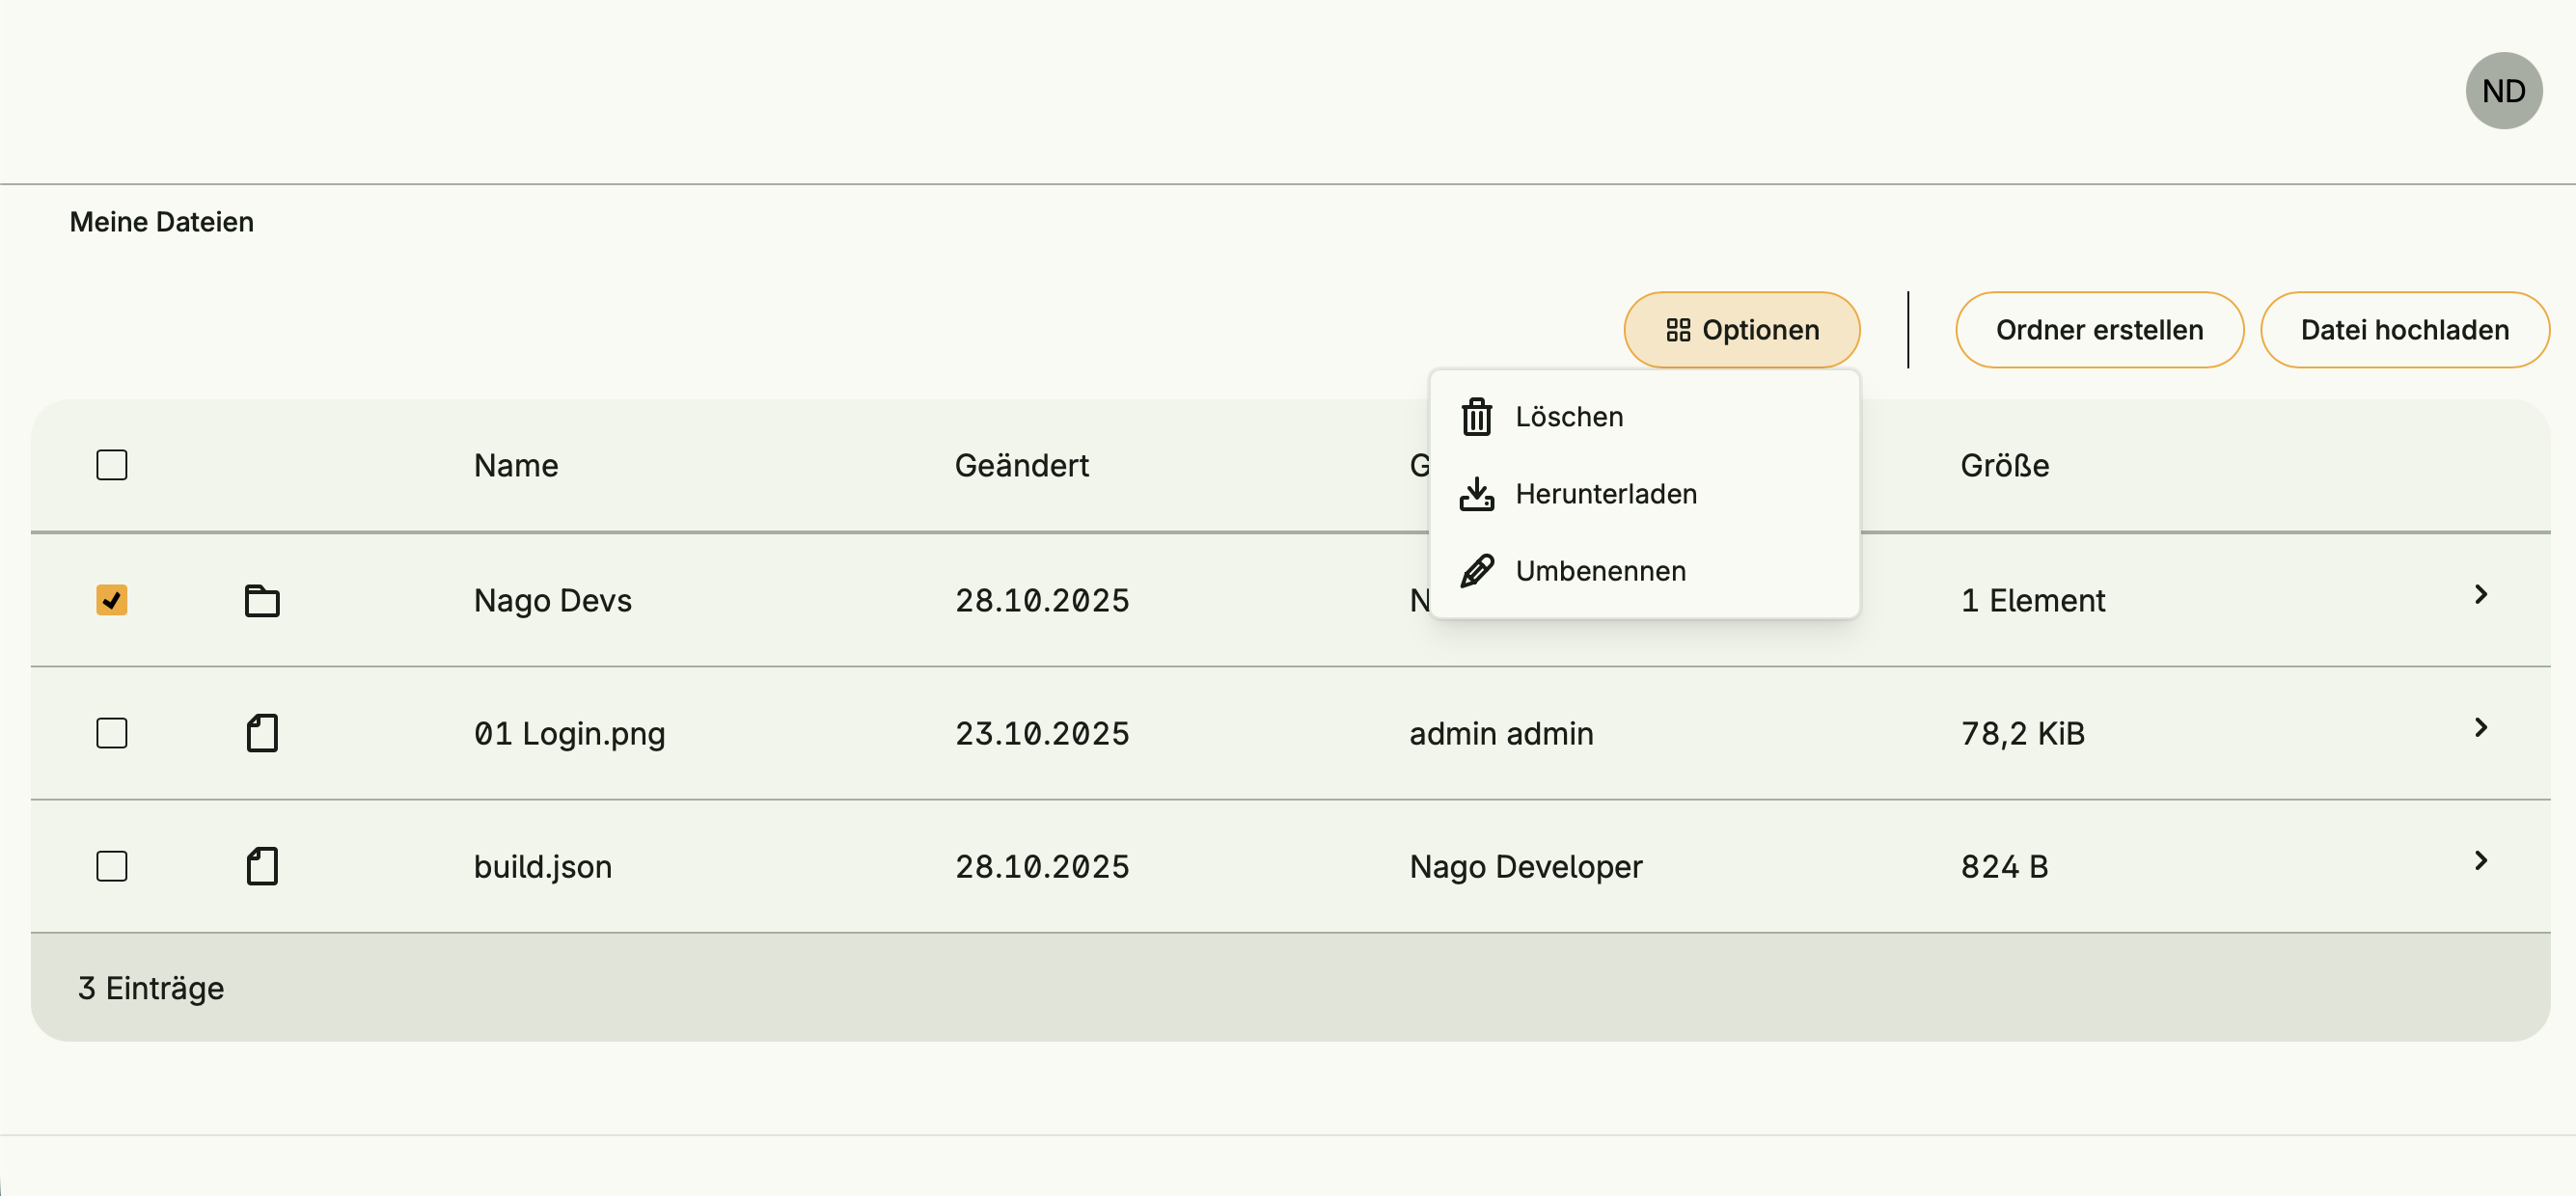Click the trash icon next to Löschen
The height and width of the screenshot is (1196, 2576).
pyautogui.click(x=1476, y=417)
